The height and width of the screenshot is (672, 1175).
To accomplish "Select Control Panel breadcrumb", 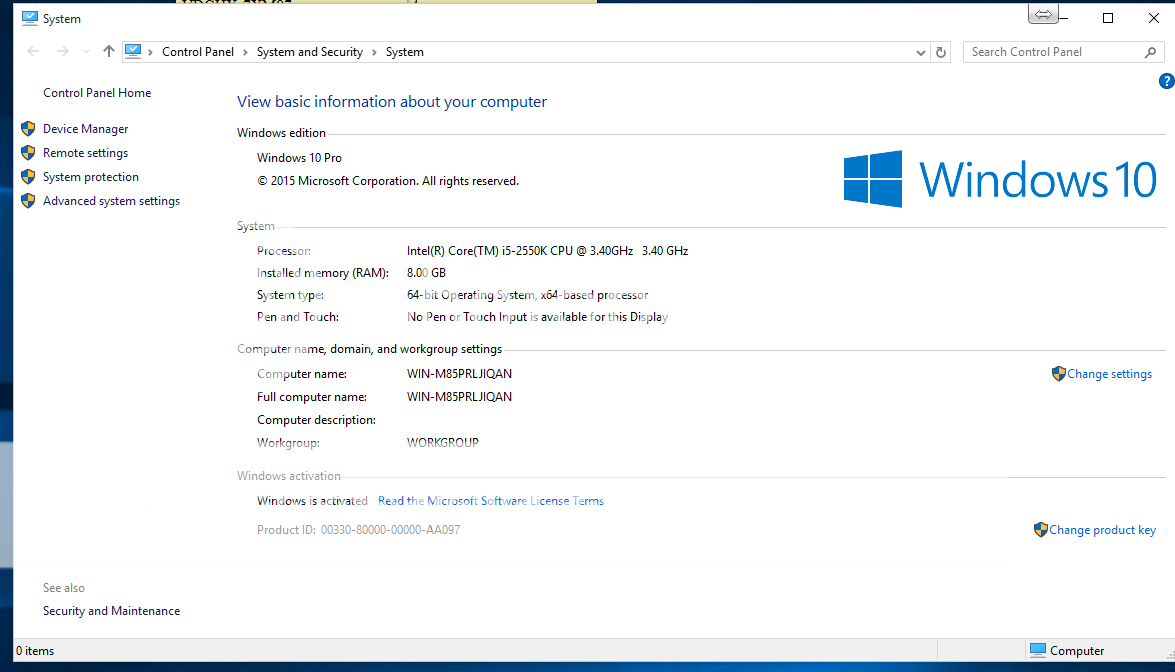I will [198, 52].
